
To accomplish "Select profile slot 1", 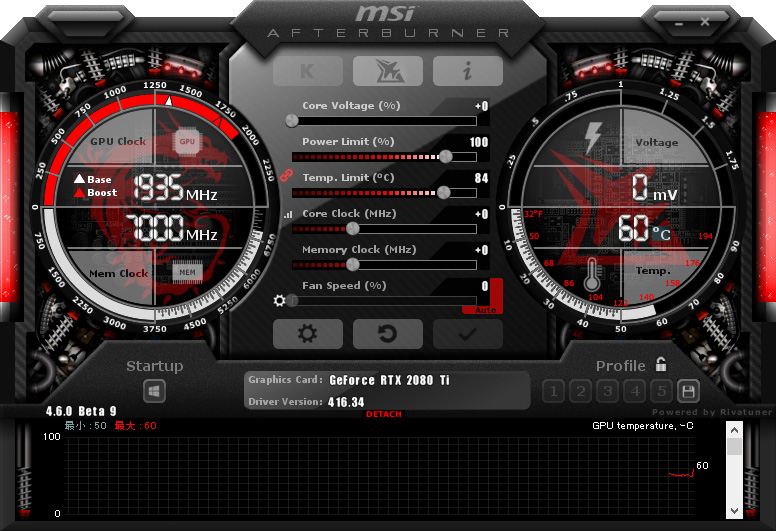I will (554, 391).
